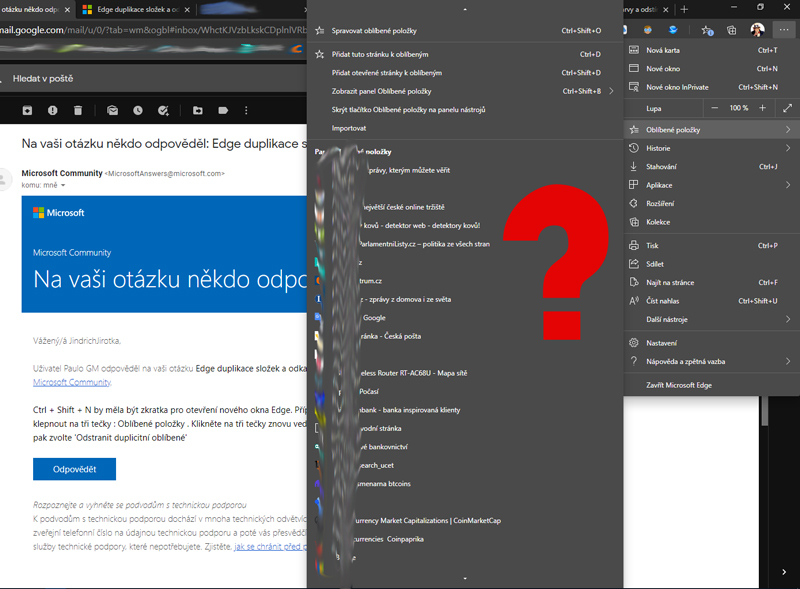Select Nové okno InPrivate menu entry
Viewport: 800px width, 589px height.
click(712, 87)
